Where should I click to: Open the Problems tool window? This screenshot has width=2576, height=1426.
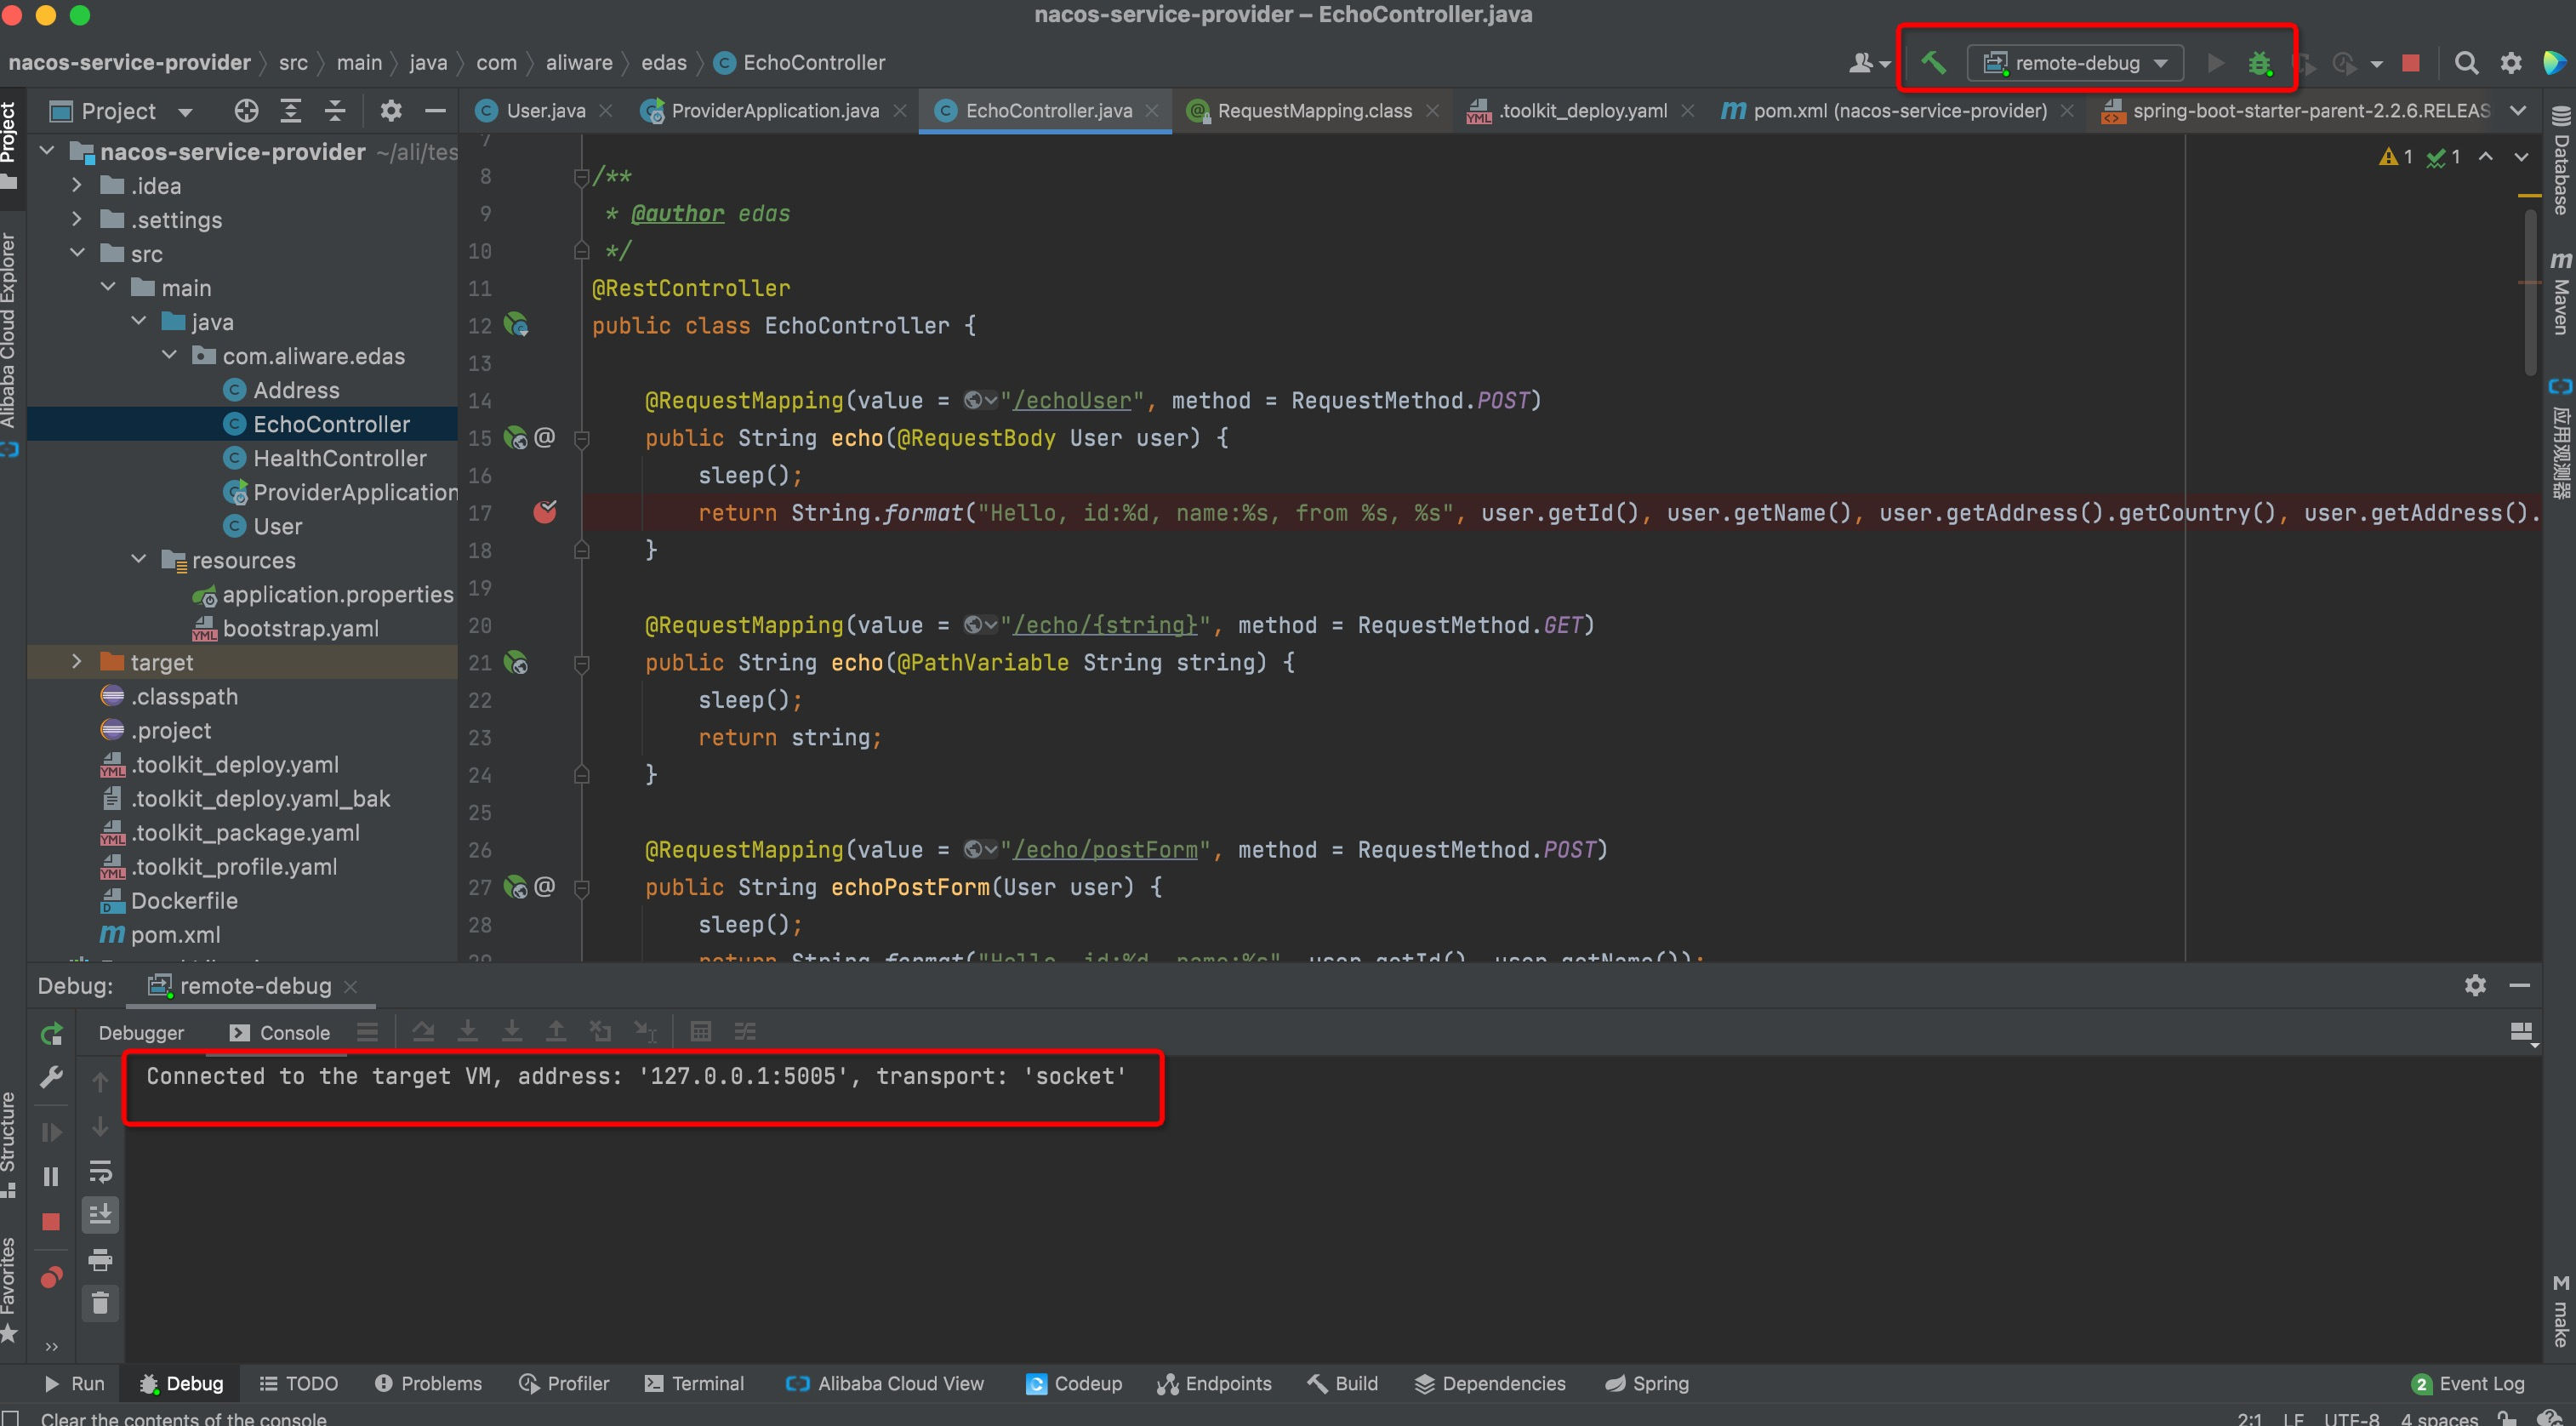[428, 1384]
